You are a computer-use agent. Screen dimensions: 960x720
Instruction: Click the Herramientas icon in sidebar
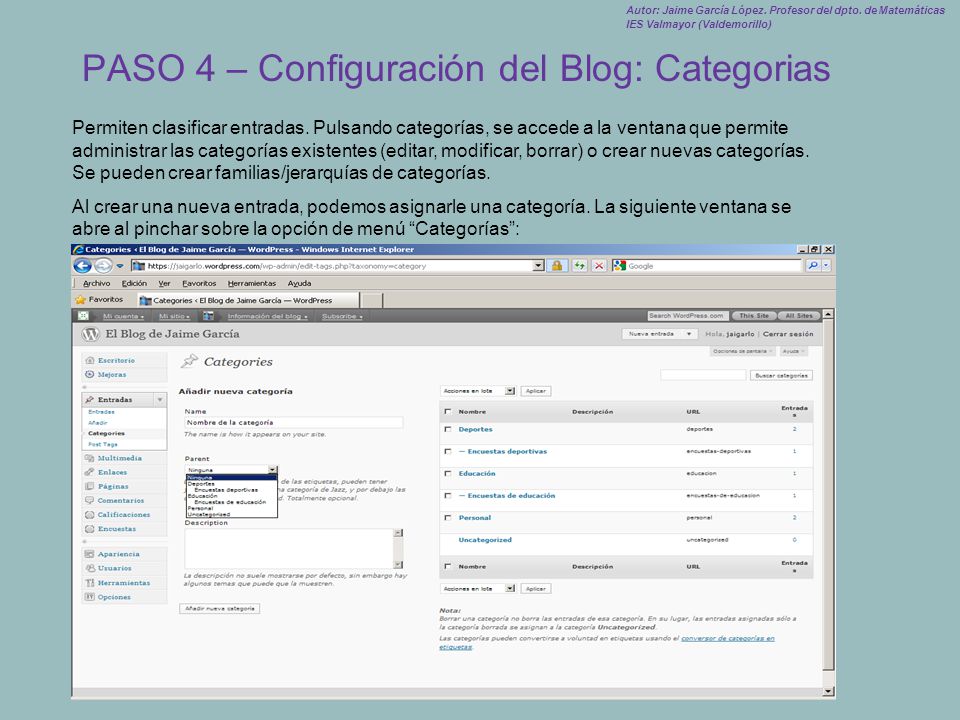90,583
